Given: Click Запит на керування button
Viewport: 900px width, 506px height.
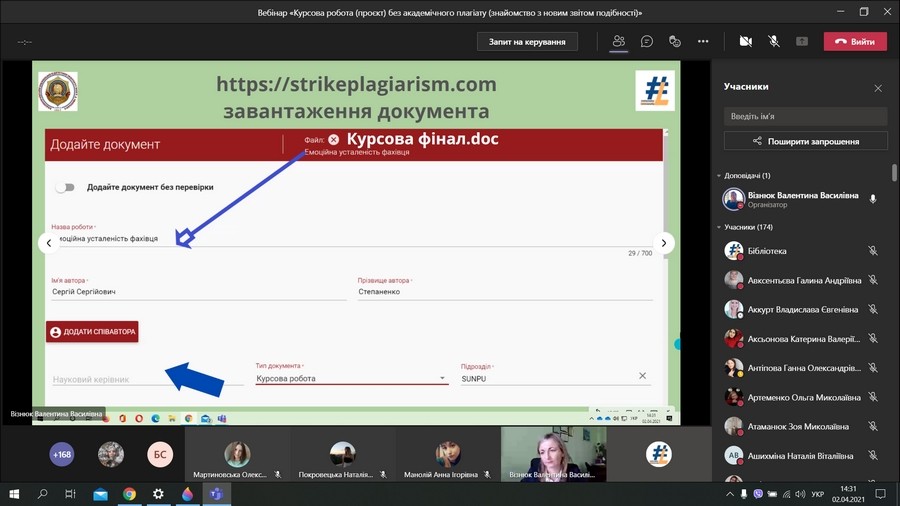Looking at the screenshot, I should [527, 41].
